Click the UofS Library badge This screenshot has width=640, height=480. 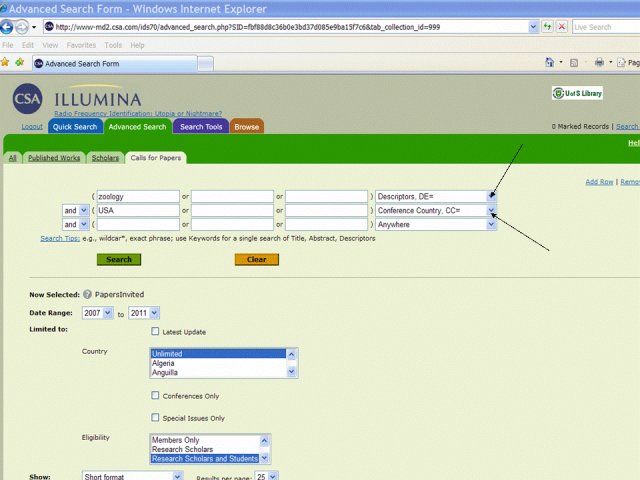pos(577,93)
